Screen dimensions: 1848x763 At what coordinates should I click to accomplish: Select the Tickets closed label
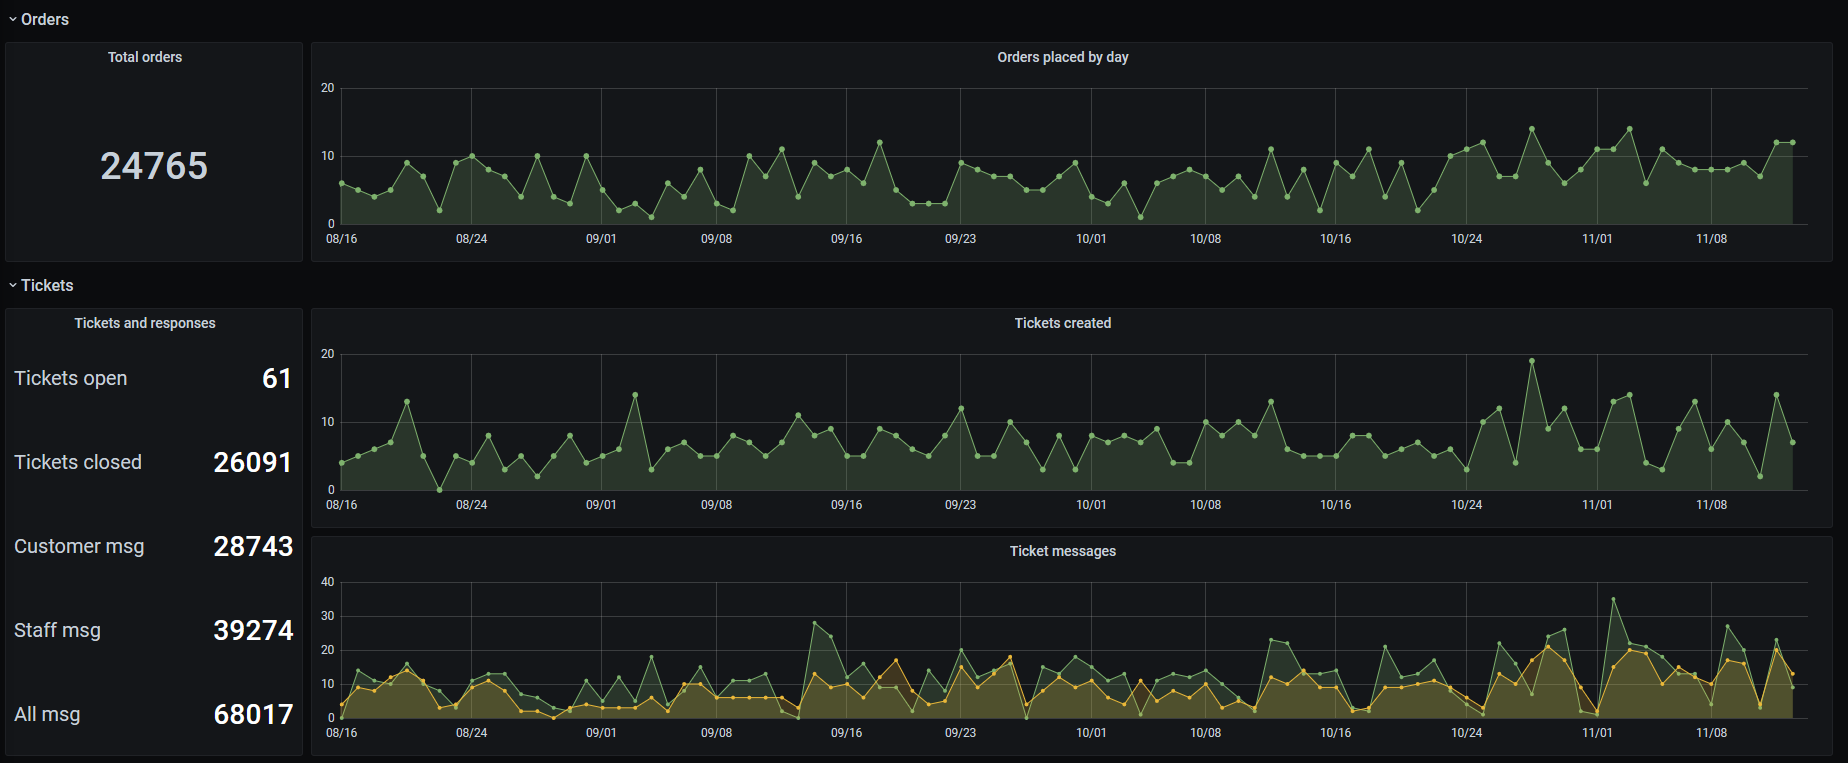click(x=78, y=462)
